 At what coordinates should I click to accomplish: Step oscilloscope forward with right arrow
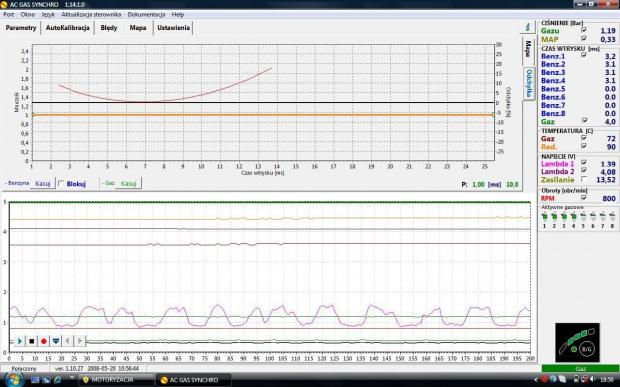pos(79,341)
